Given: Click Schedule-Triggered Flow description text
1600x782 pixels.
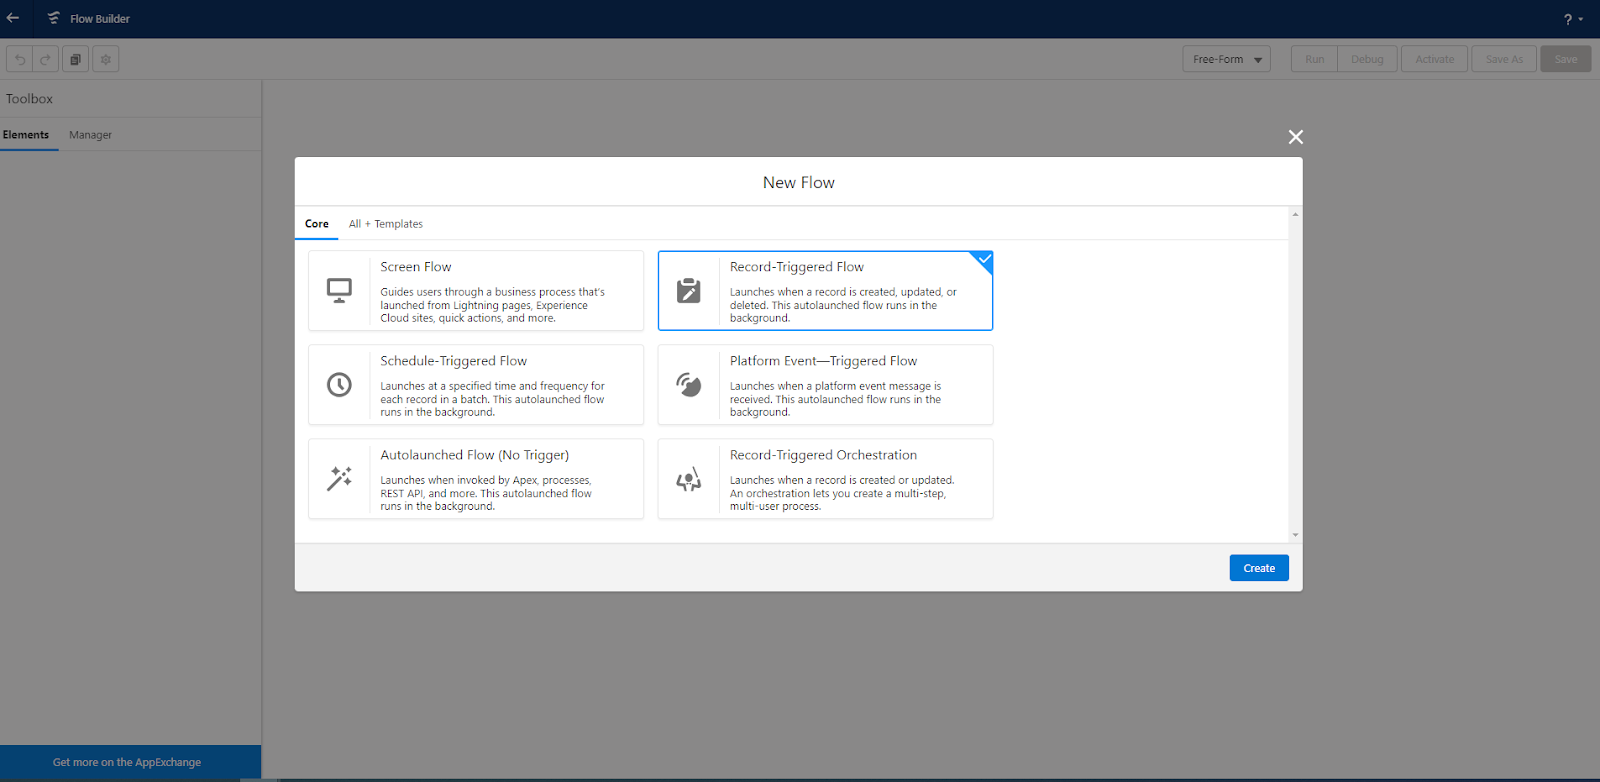Looking at the screenshot, I should (492, 399).
